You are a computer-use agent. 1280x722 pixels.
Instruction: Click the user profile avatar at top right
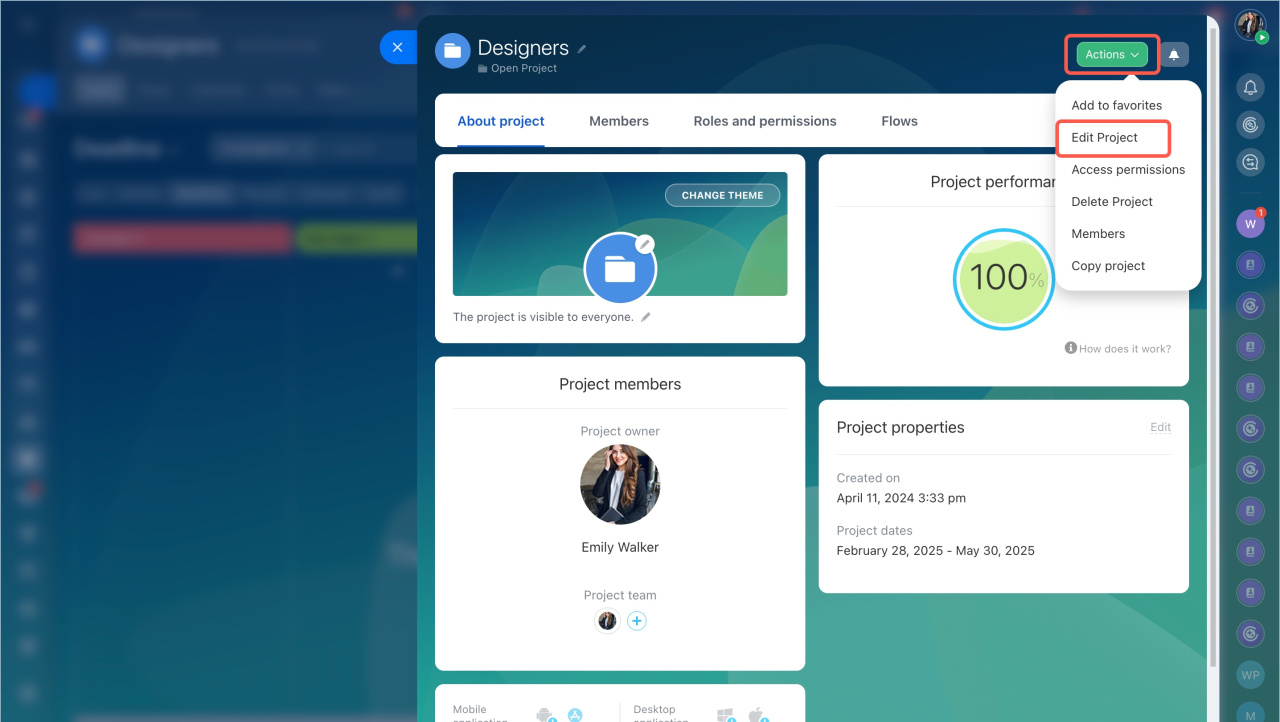[x=1250, y=26]
